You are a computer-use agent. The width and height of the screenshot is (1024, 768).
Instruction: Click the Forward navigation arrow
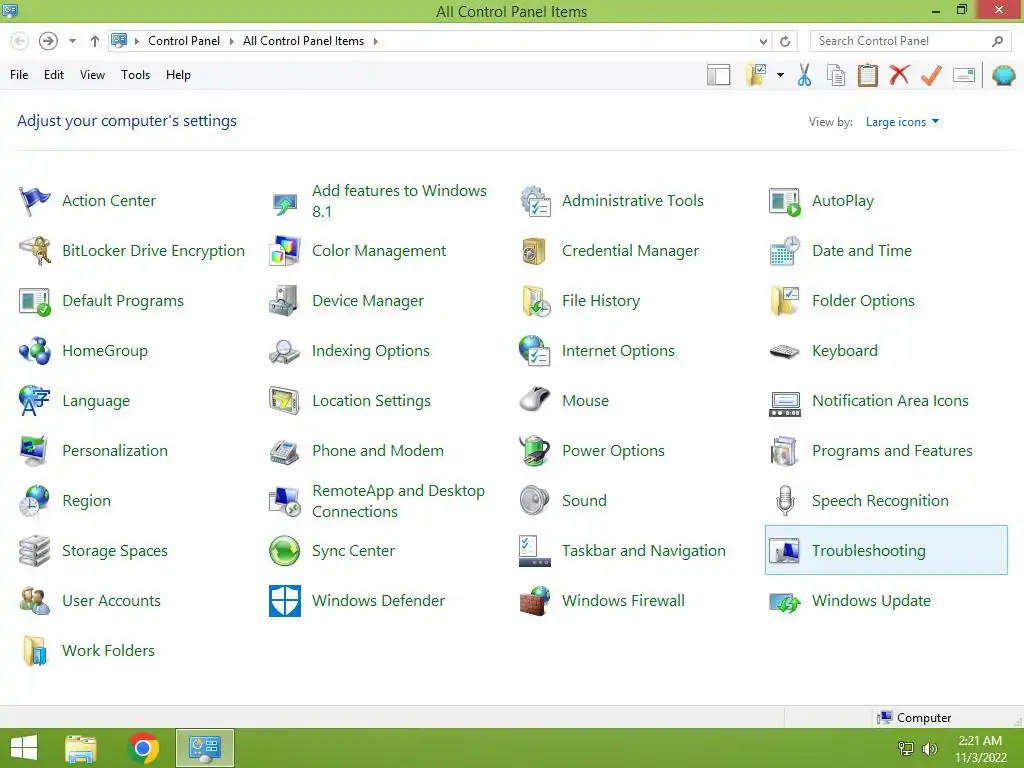point(48,41)
